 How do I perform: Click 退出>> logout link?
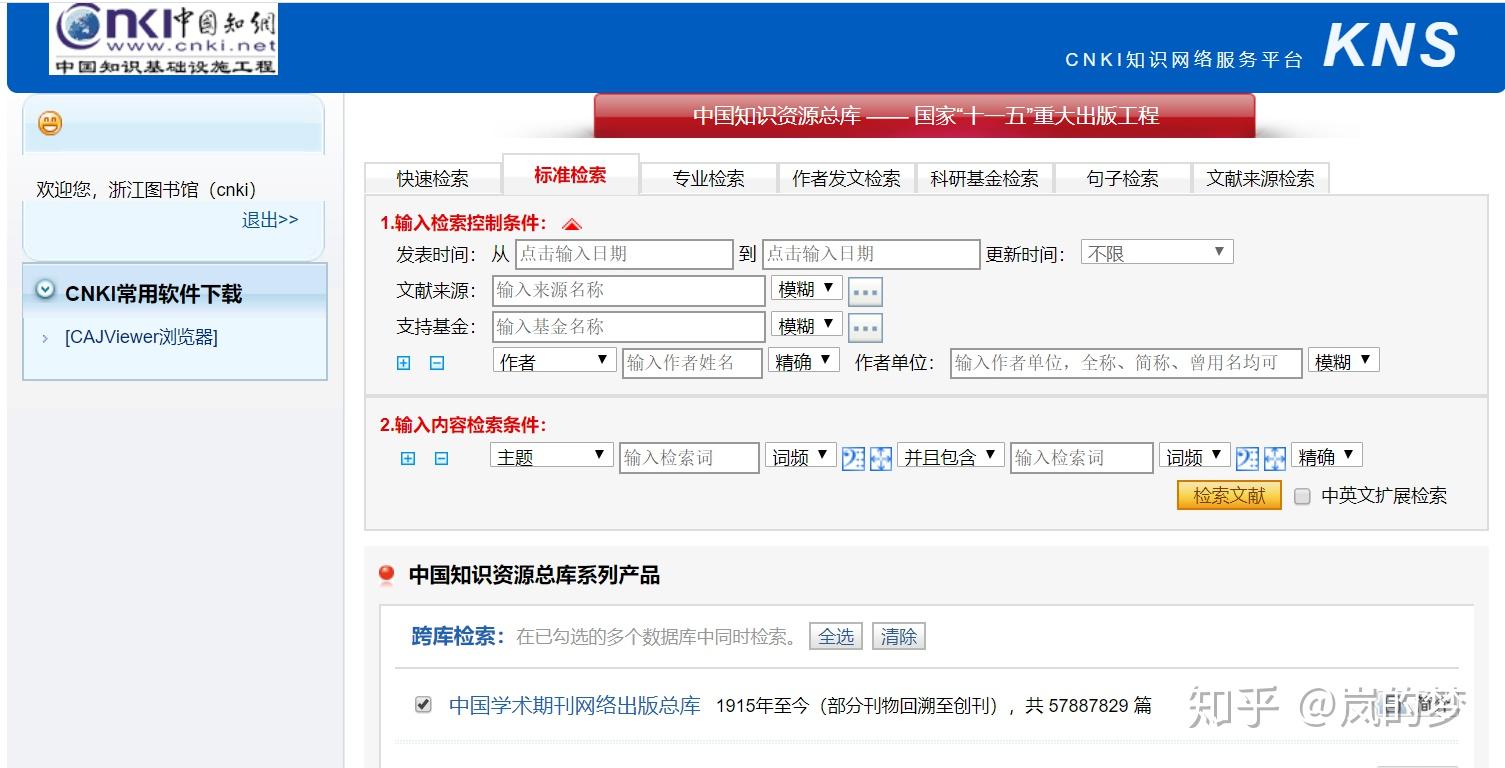pyautogui.click(x=269, y=220)
